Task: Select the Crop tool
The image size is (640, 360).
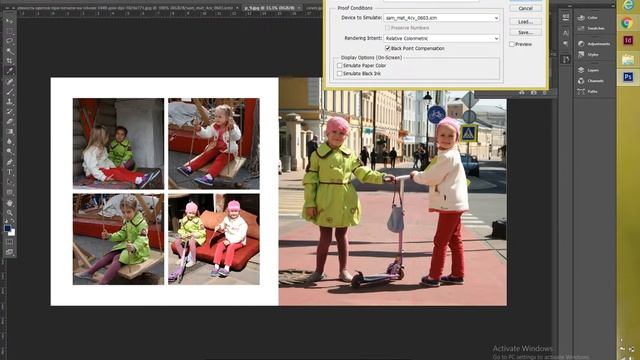Action: point(9,61)
